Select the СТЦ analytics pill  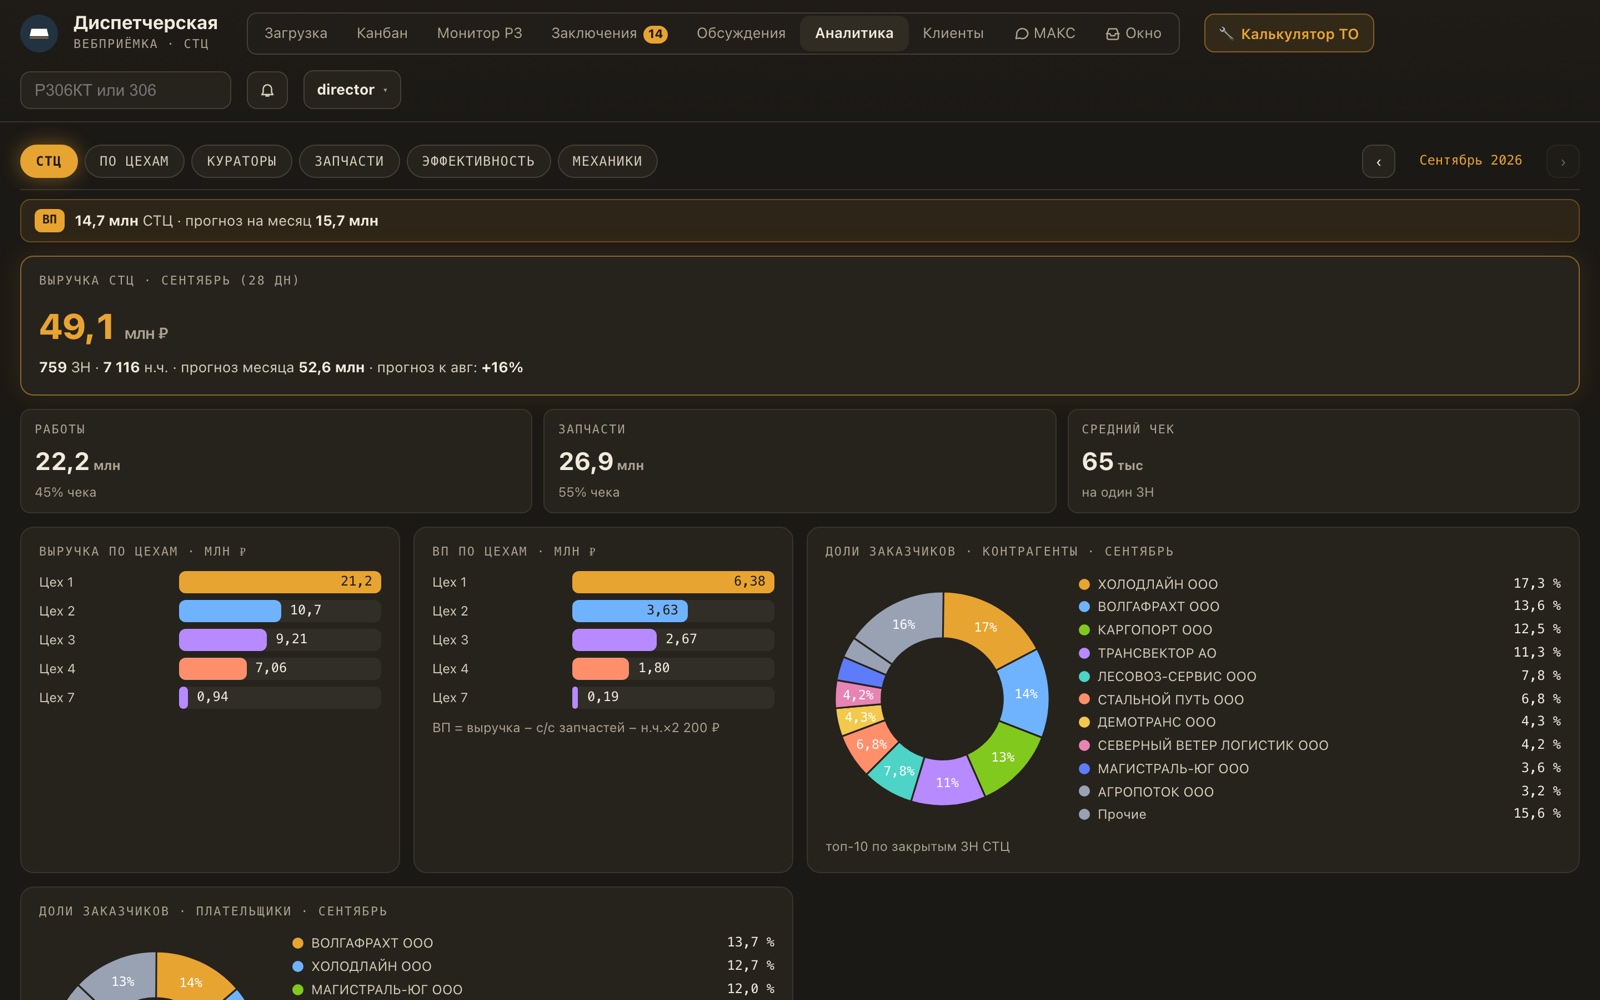[49, 161]
